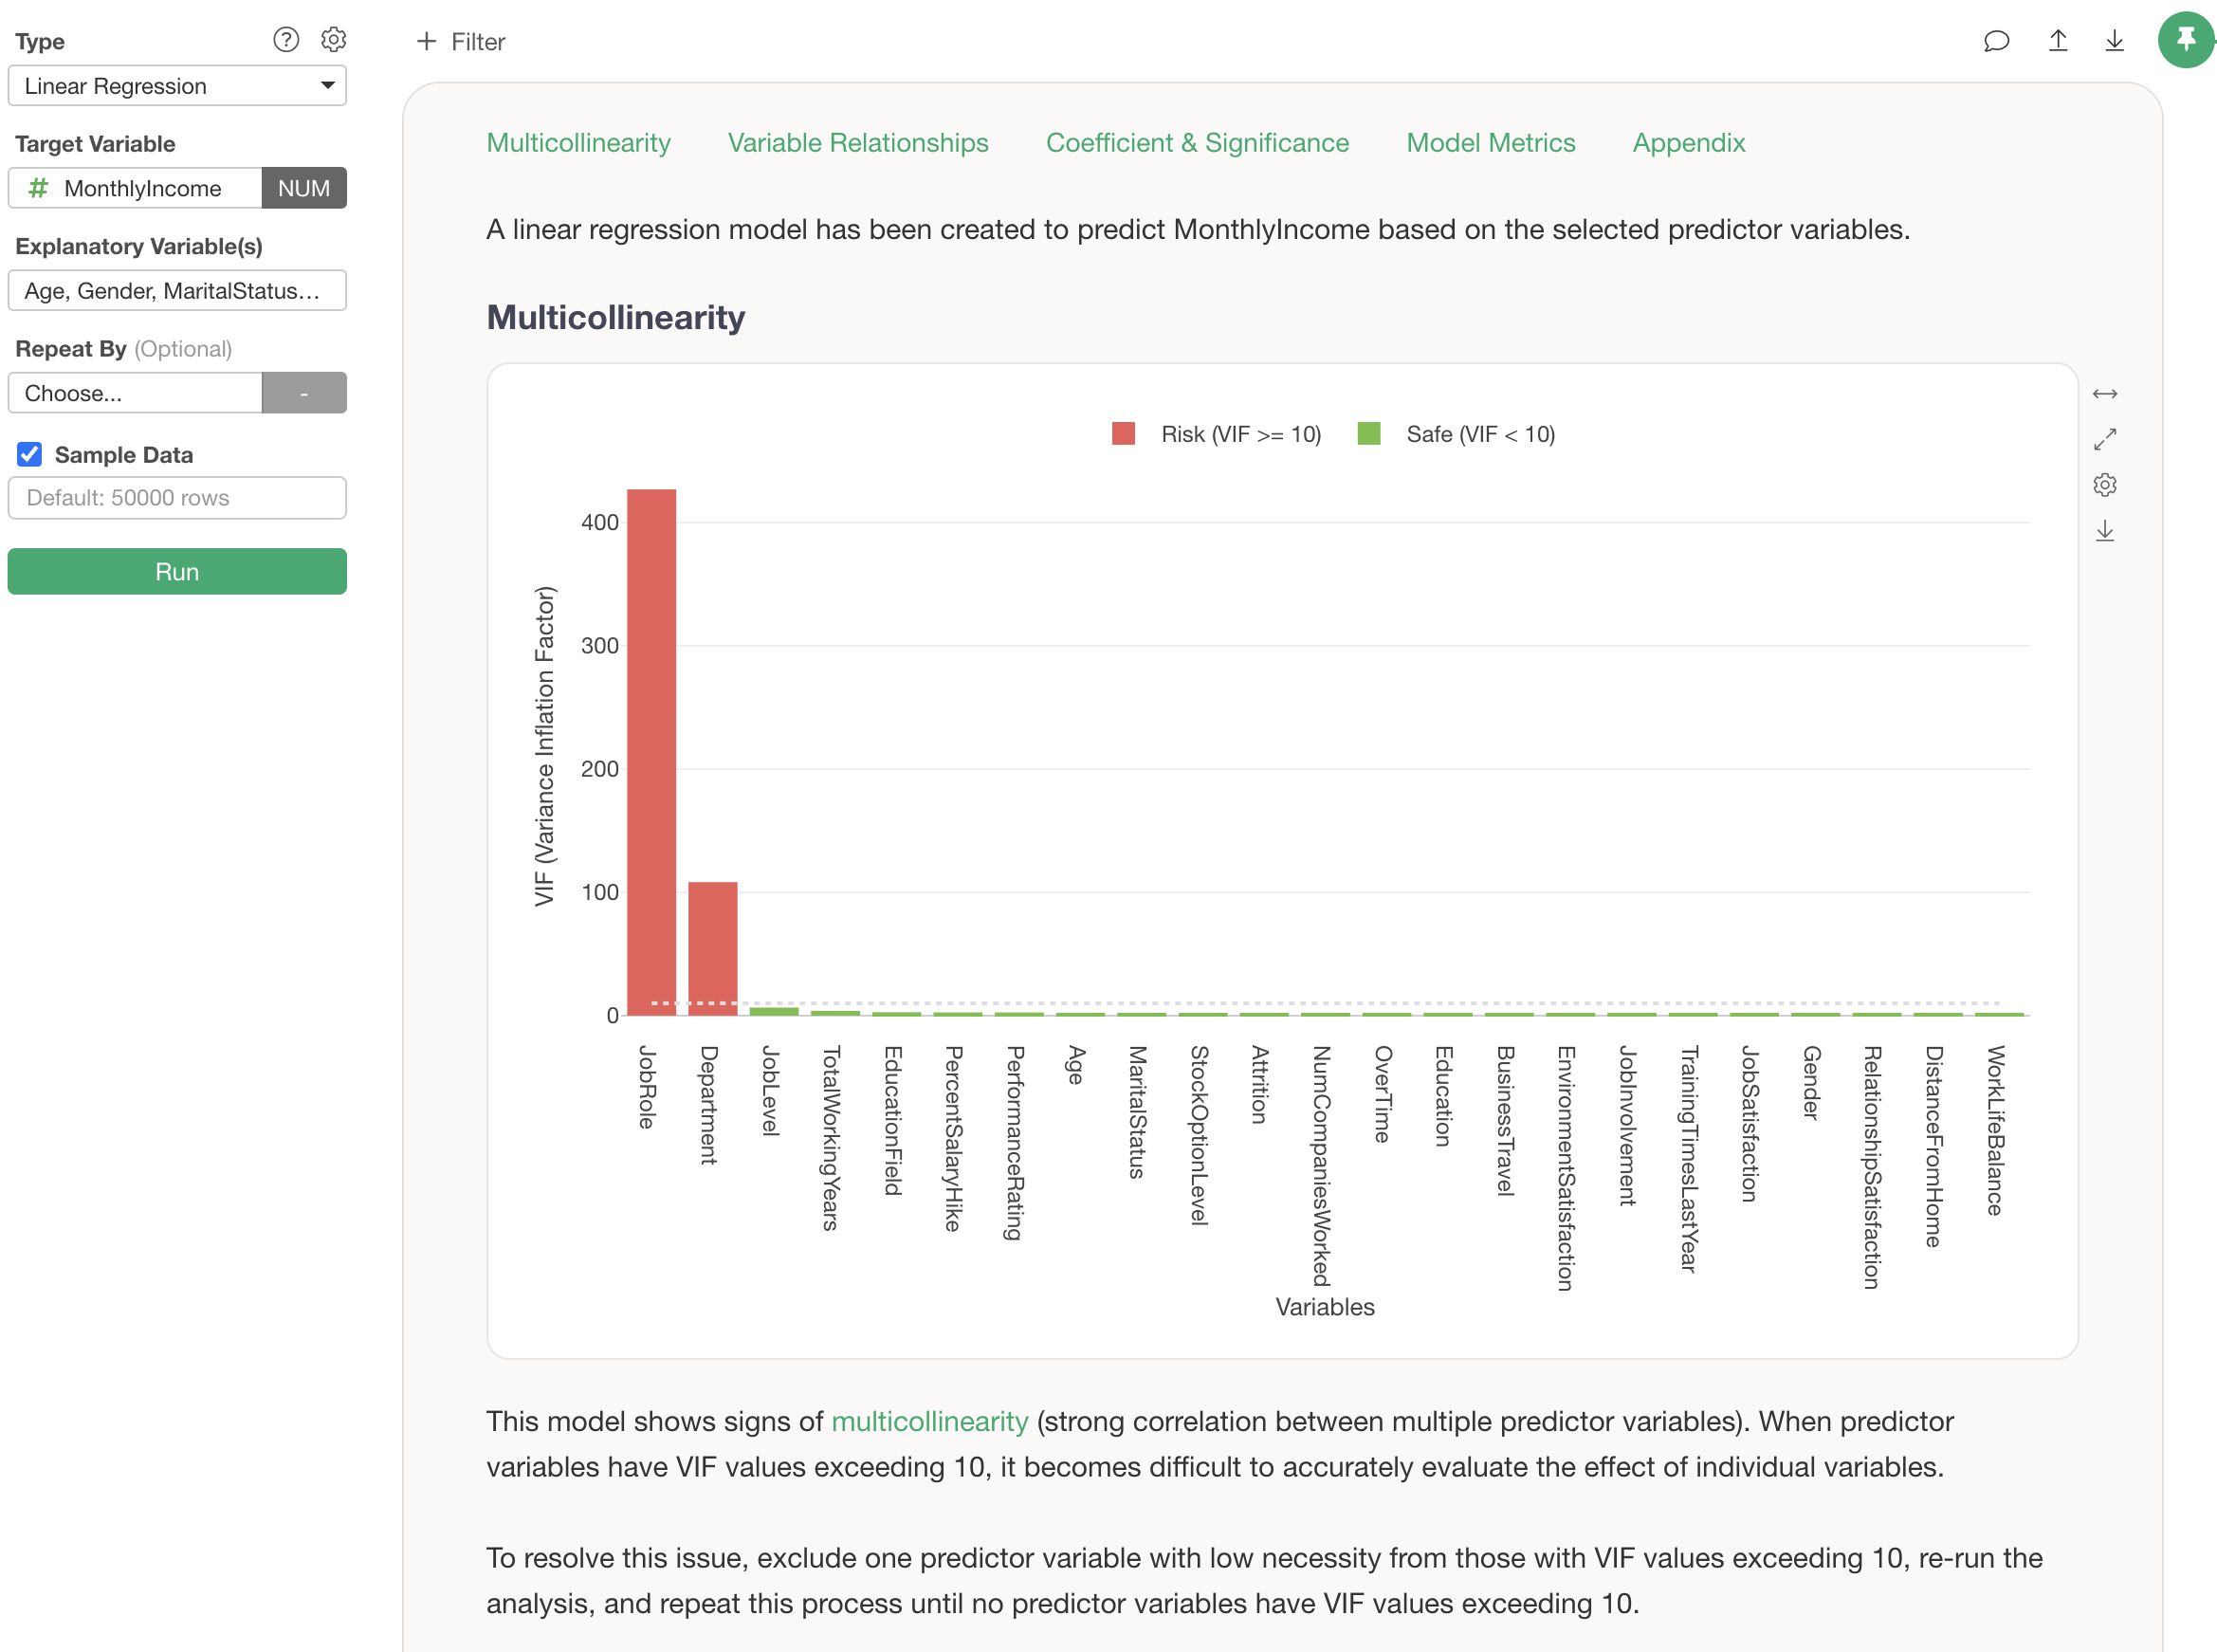
Task: Open chart settings gear icon
Action: coord(2104,485)
